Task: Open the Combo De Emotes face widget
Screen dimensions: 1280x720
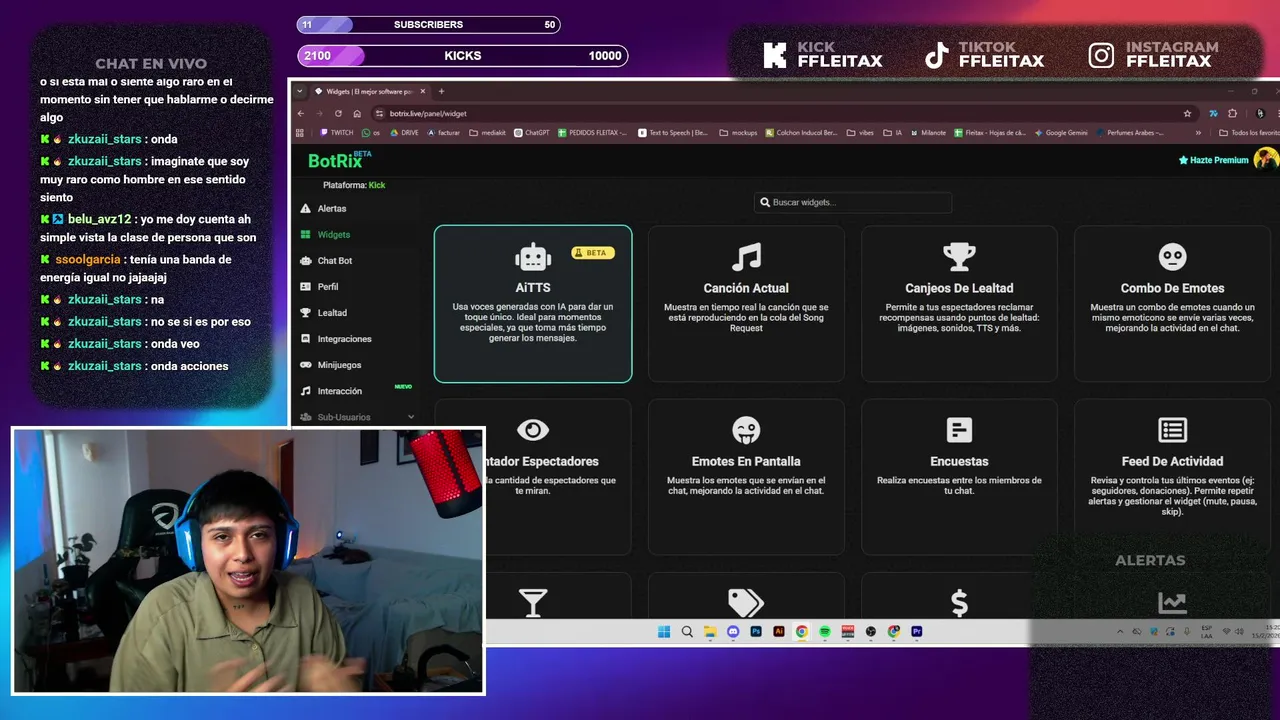Action: click(1172, 304)
